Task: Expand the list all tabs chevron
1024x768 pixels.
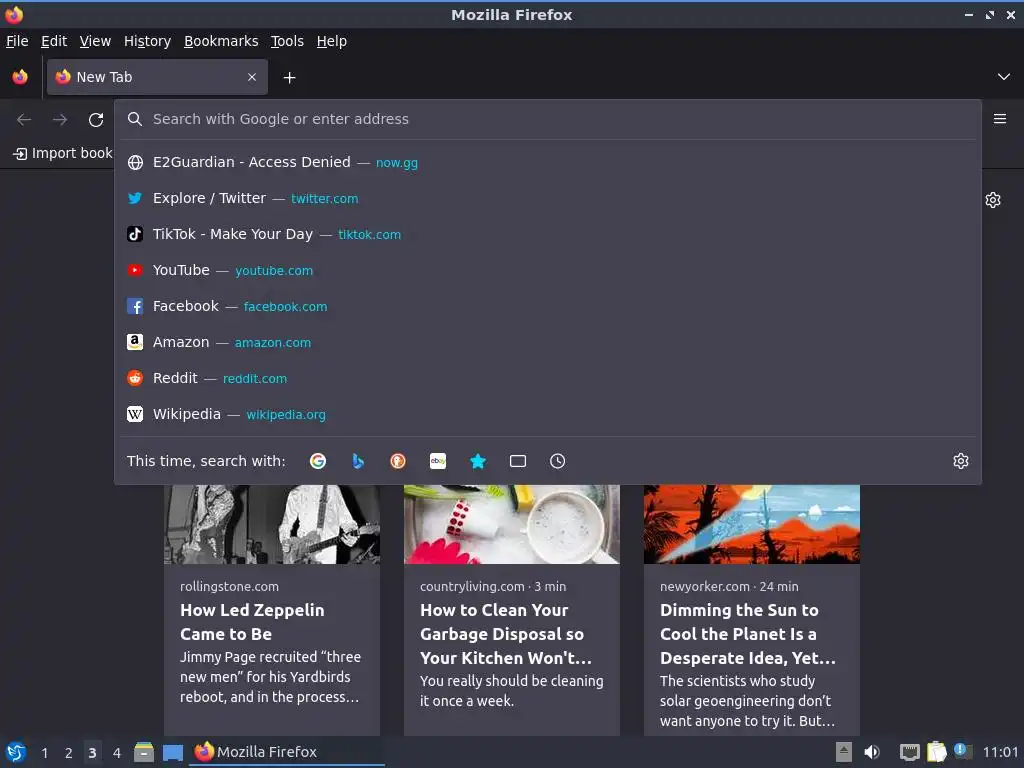Action: tap(1003, 77)
